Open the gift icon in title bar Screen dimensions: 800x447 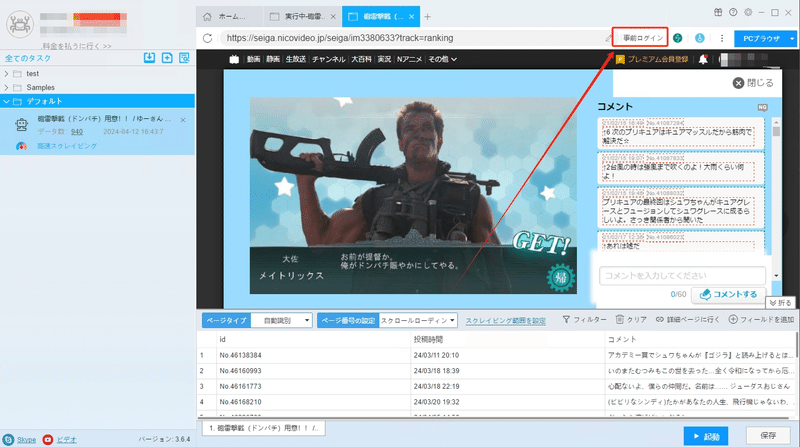718,12
